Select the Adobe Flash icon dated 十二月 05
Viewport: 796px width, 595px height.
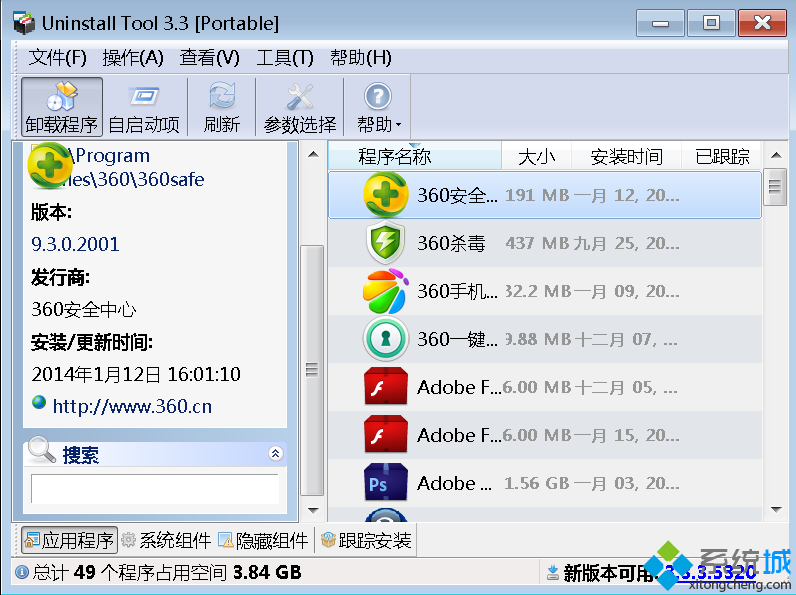pos(386,387)
